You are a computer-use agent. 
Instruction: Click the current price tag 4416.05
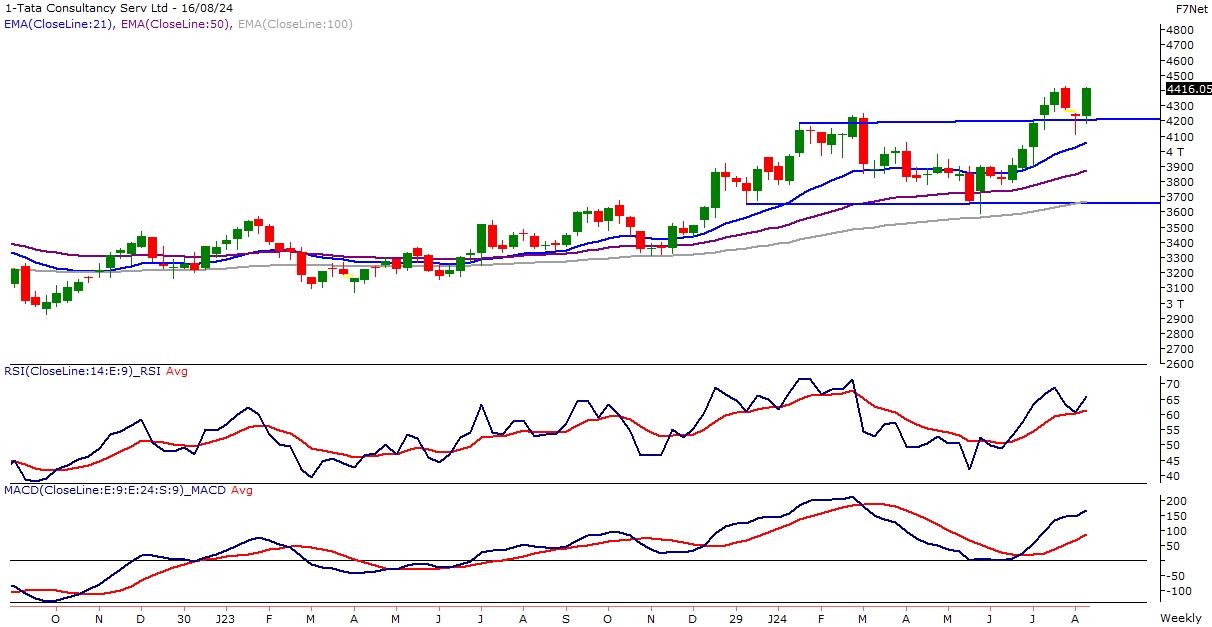(1187, 88)
